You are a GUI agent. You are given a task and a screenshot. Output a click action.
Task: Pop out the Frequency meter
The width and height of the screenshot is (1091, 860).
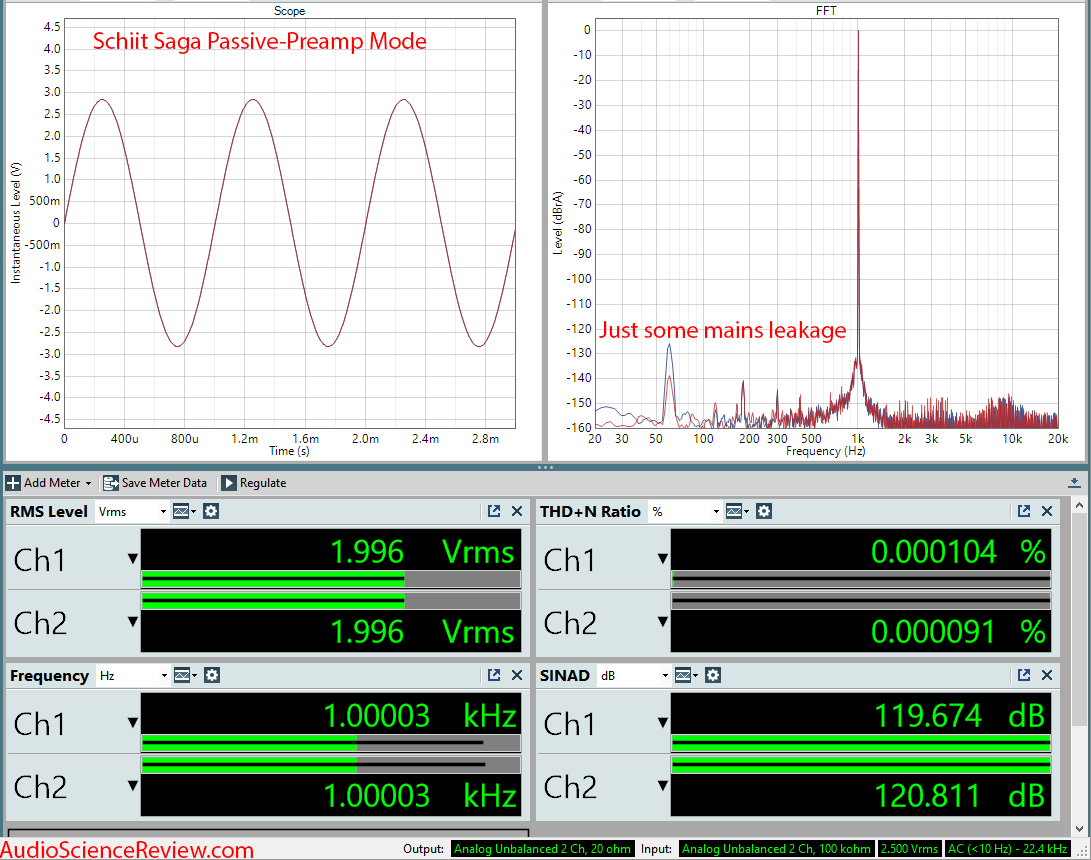[x=494, y=675]
